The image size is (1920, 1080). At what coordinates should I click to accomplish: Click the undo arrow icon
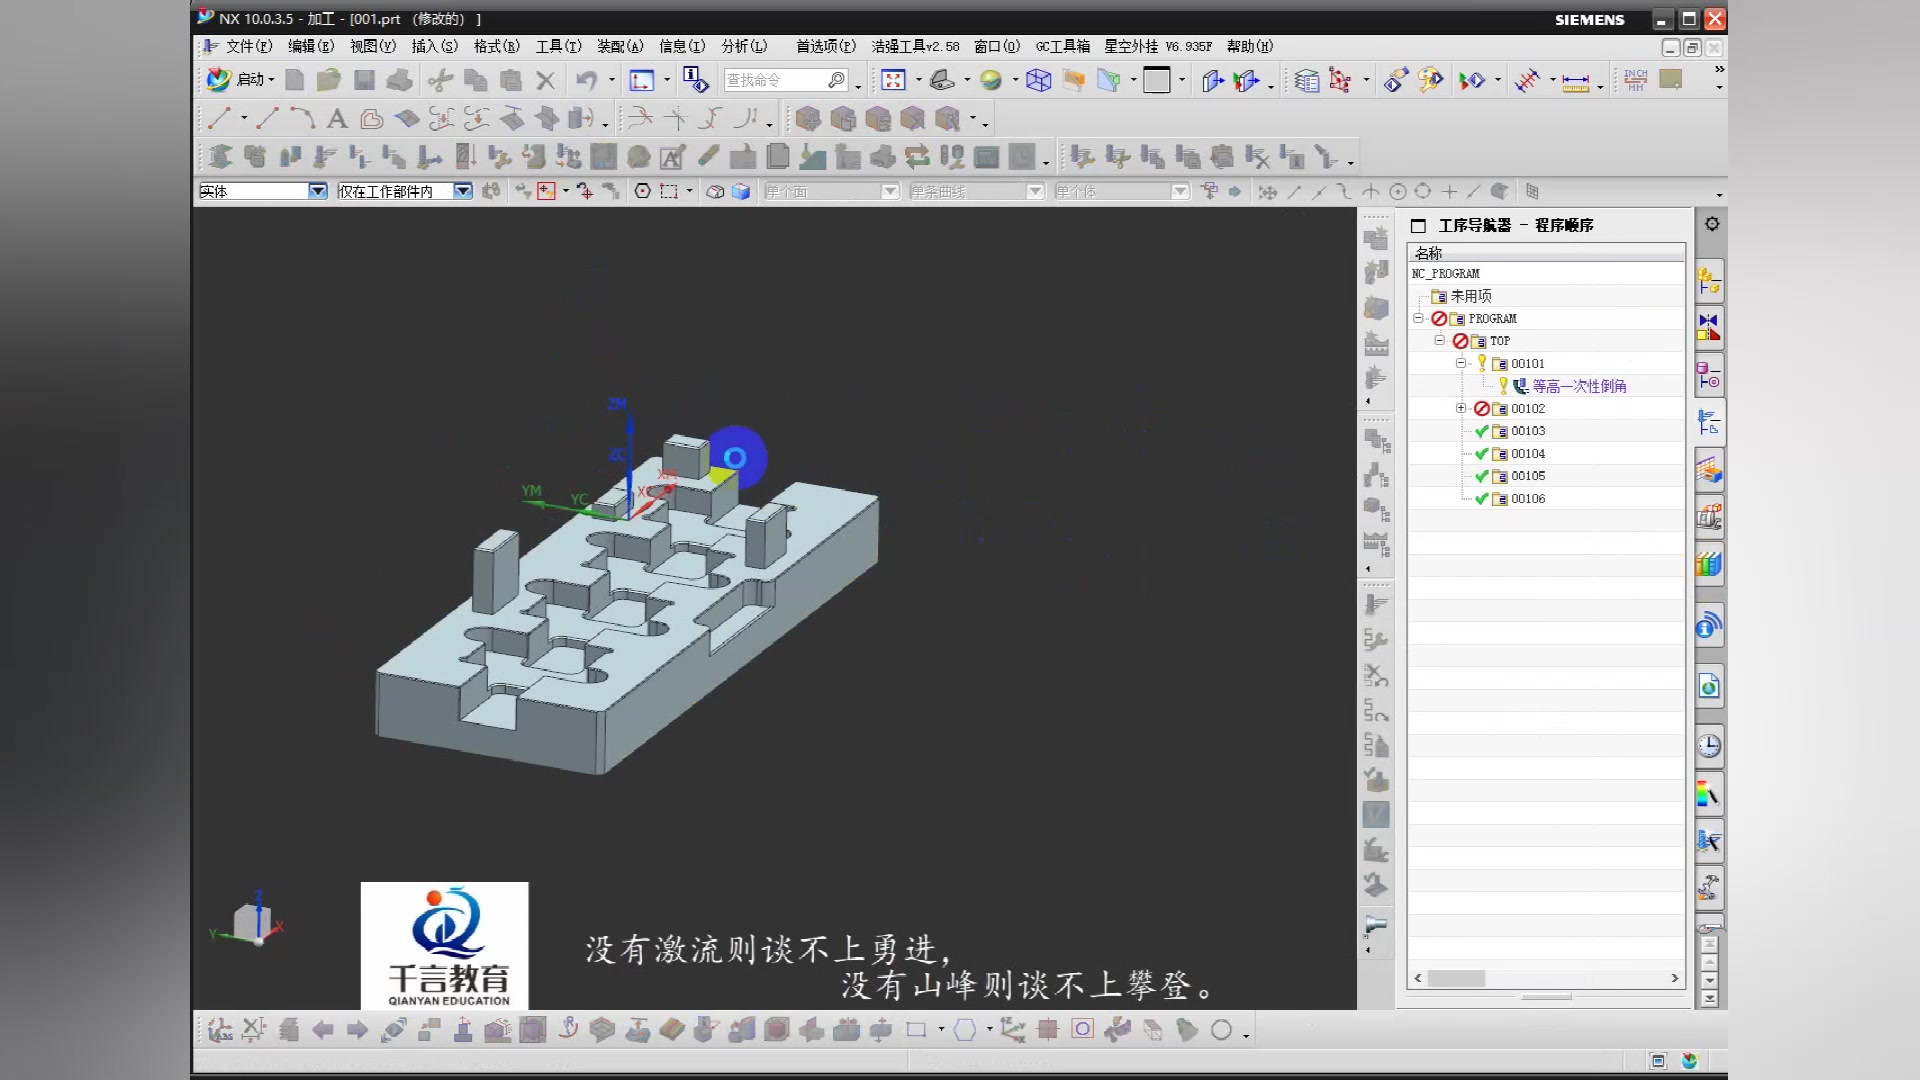click(x=586, y=80)
